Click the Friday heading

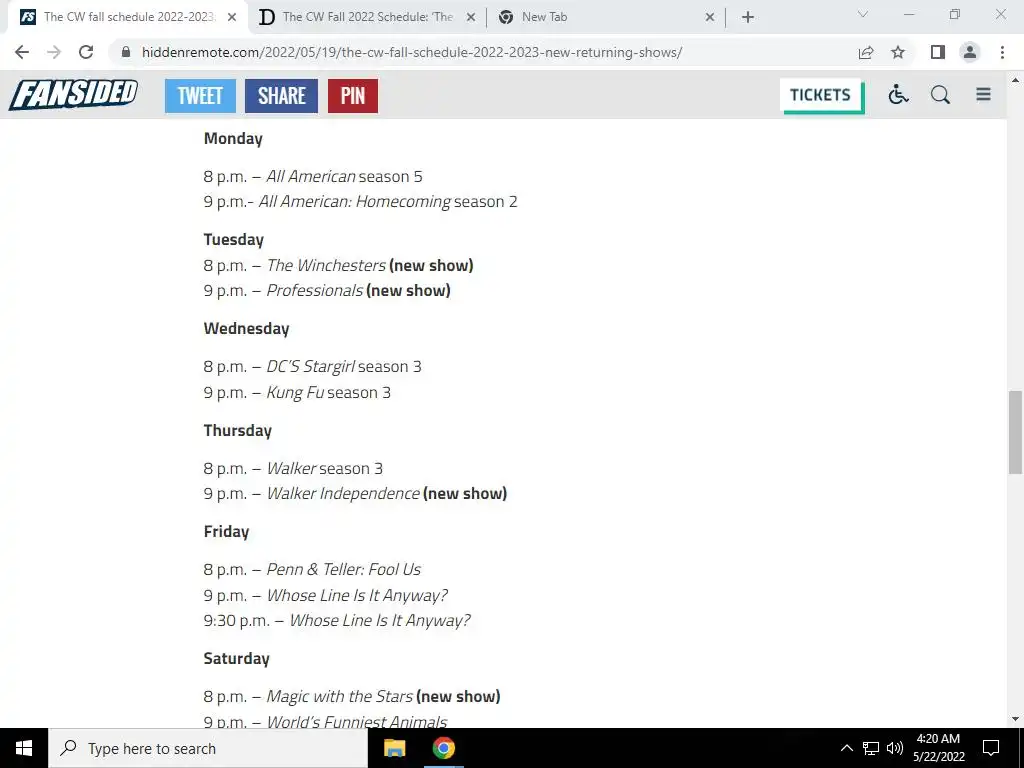[227, 532]
